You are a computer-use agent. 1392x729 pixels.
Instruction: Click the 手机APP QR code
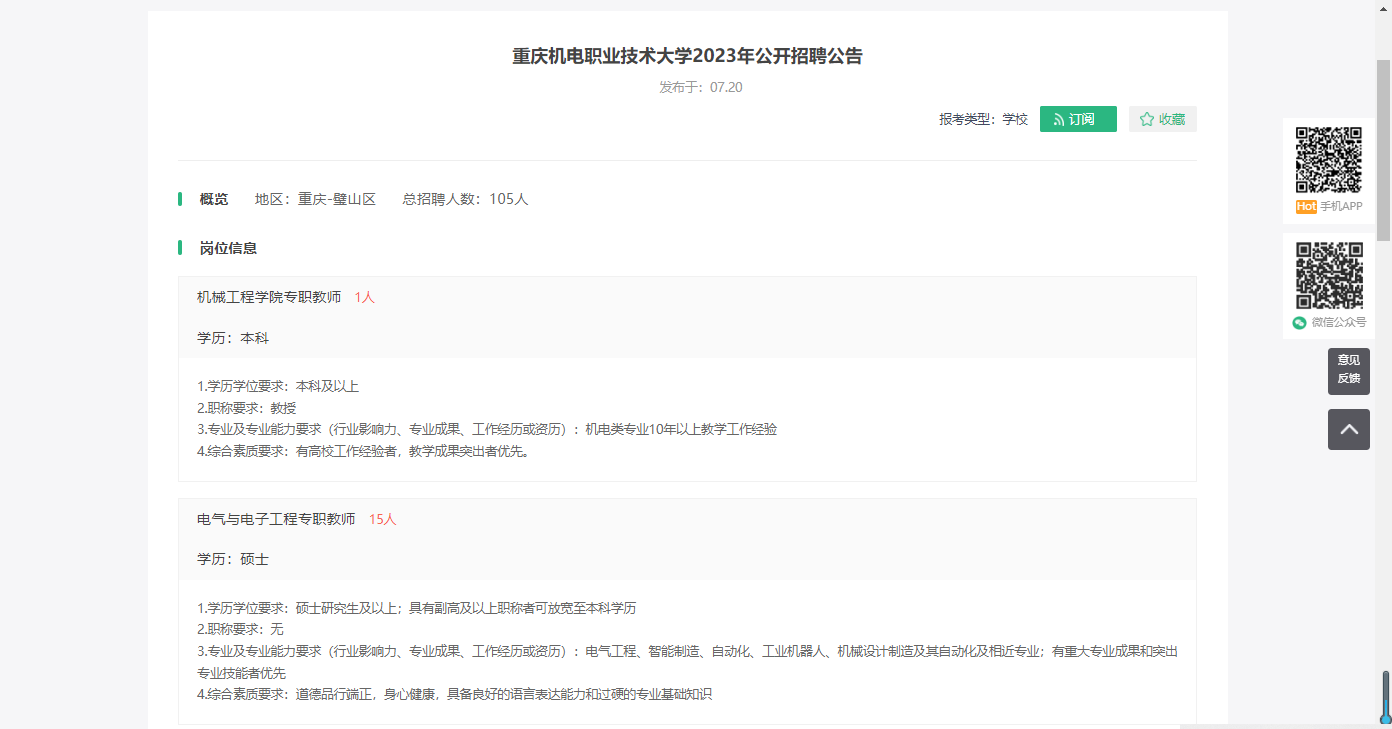[1329, 159]
